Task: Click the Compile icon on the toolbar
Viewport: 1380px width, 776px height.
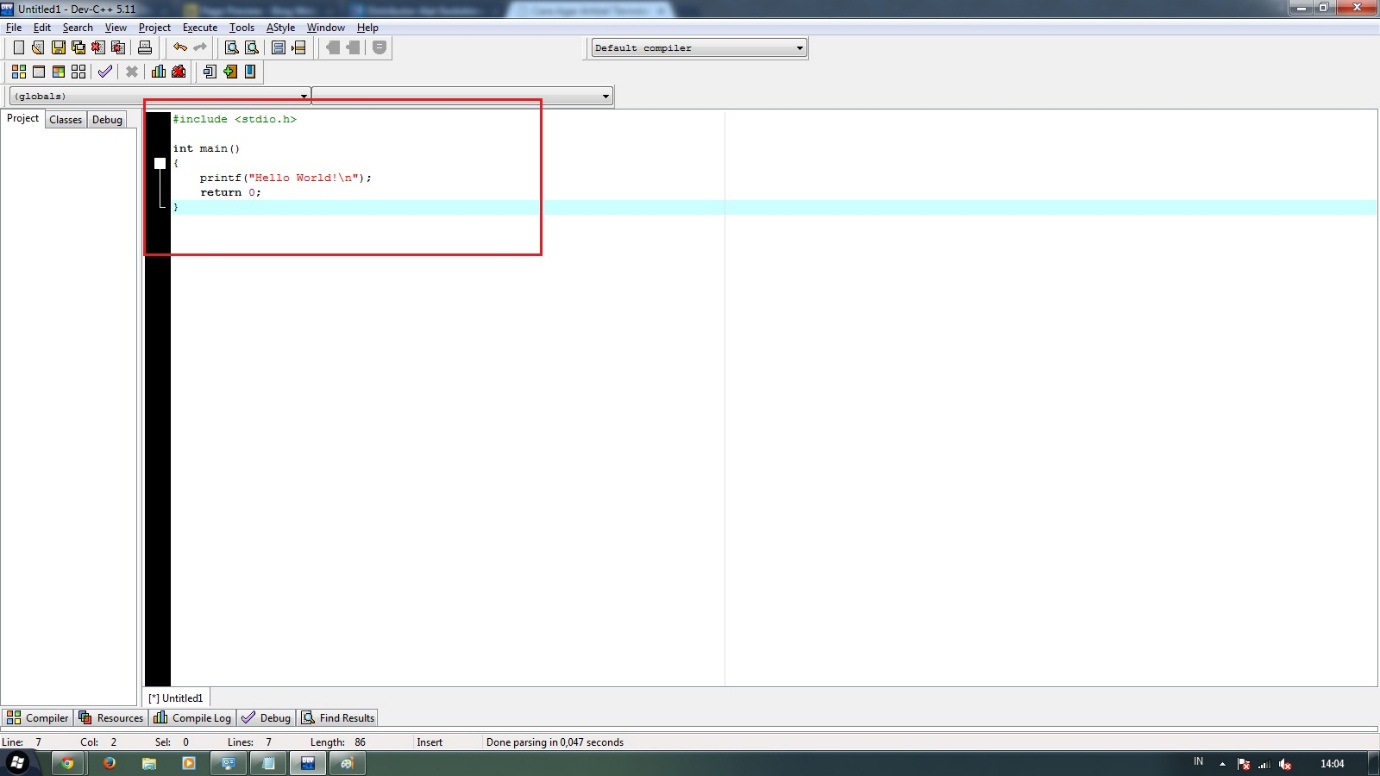Action: coord(18,71)
